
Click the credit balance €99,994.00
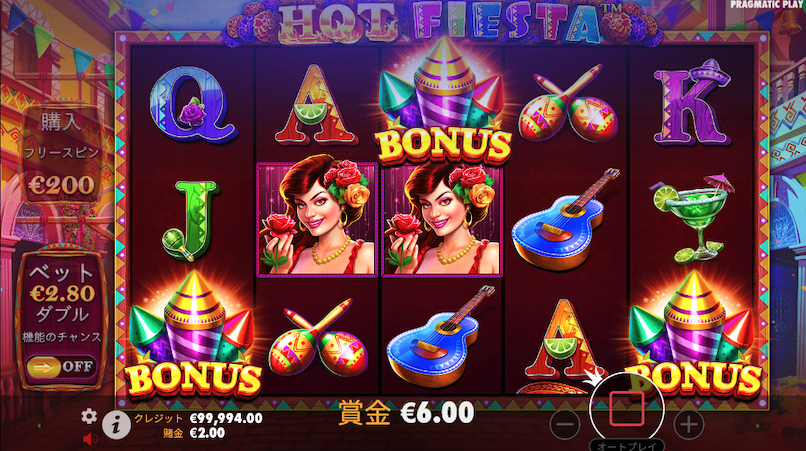click(x=226, y=418)
